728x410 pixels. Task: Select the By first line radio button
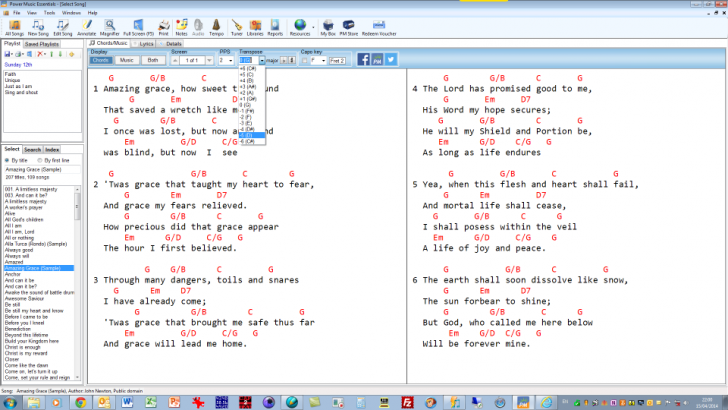click(x=40, y=160)
